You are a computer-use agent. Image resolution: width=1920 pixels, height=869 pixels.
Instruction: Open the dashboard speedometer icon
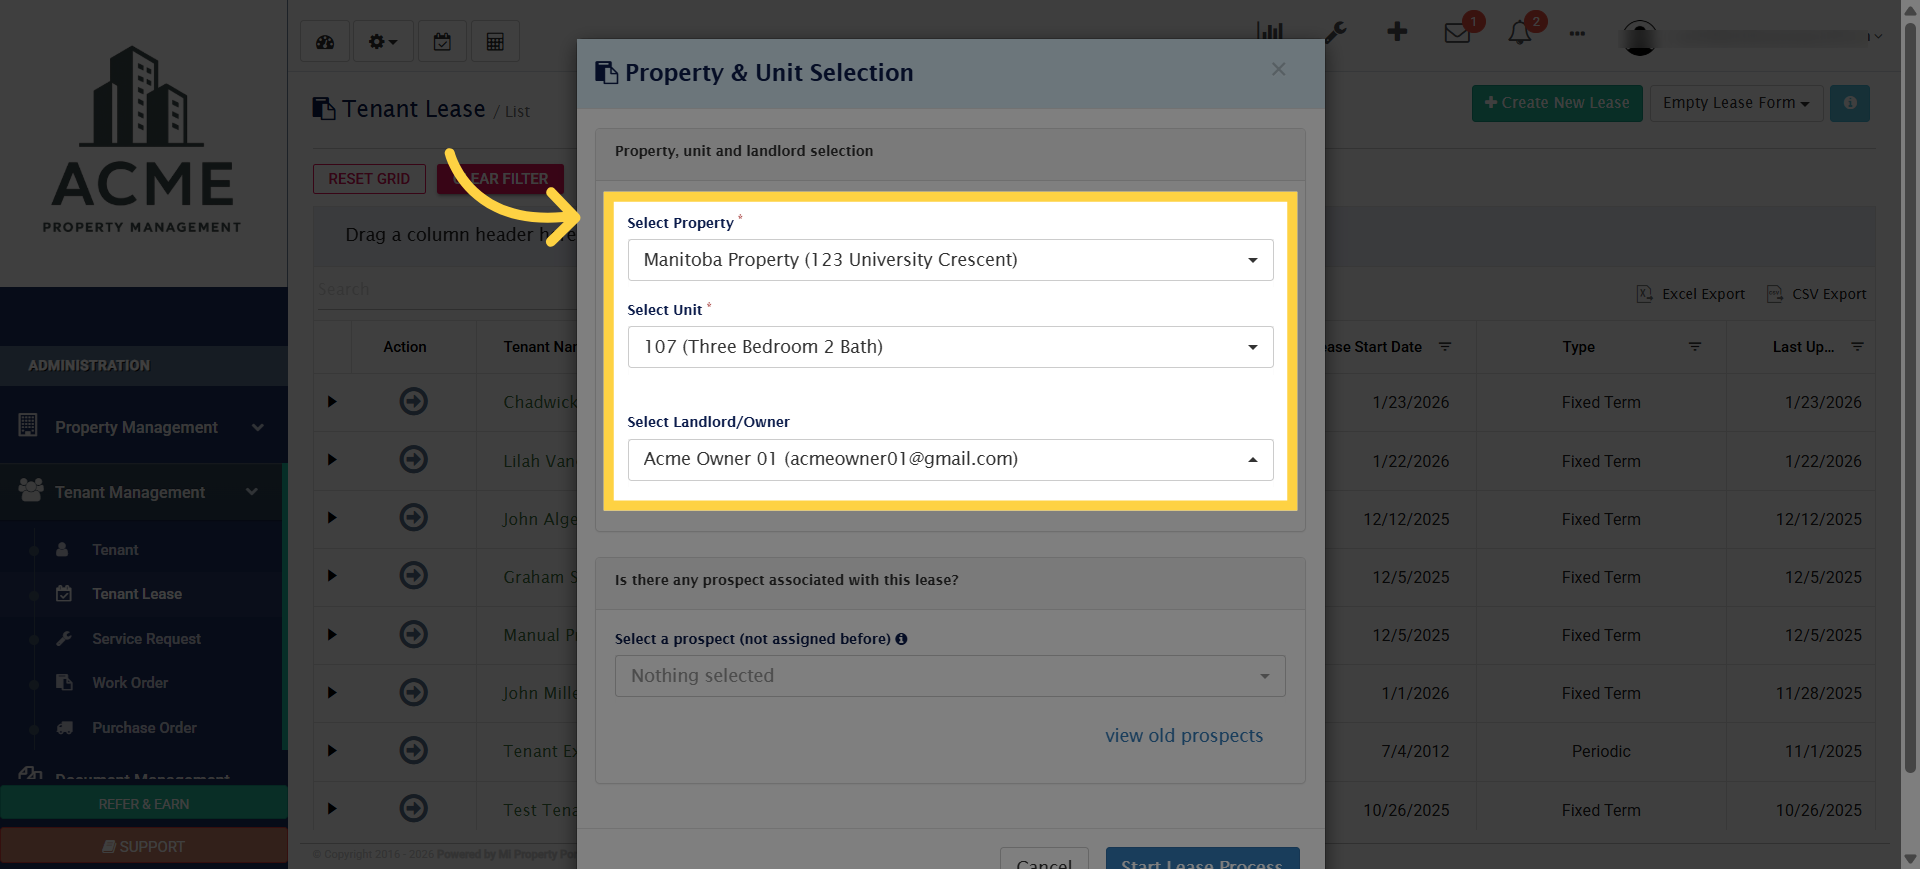click(325, 41)
